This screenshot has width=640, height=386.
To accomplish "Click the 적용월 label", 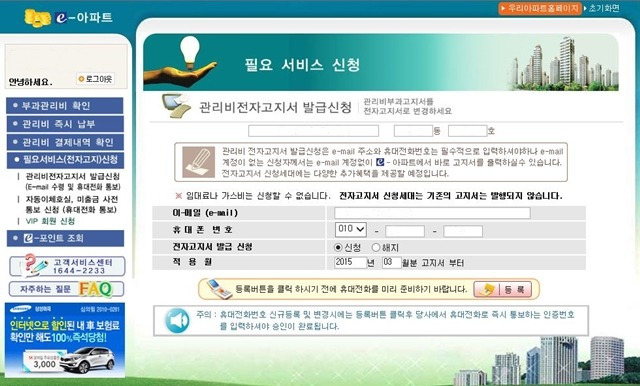I will (x=192, y=262).
